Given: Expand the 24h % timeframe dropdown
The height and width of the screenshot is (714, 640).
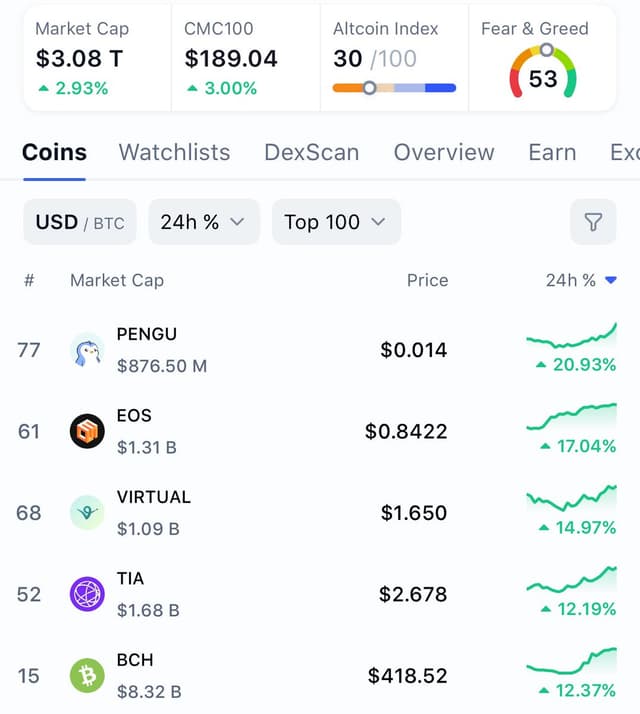Looking at the screenshot, I should tap(204, 222).
